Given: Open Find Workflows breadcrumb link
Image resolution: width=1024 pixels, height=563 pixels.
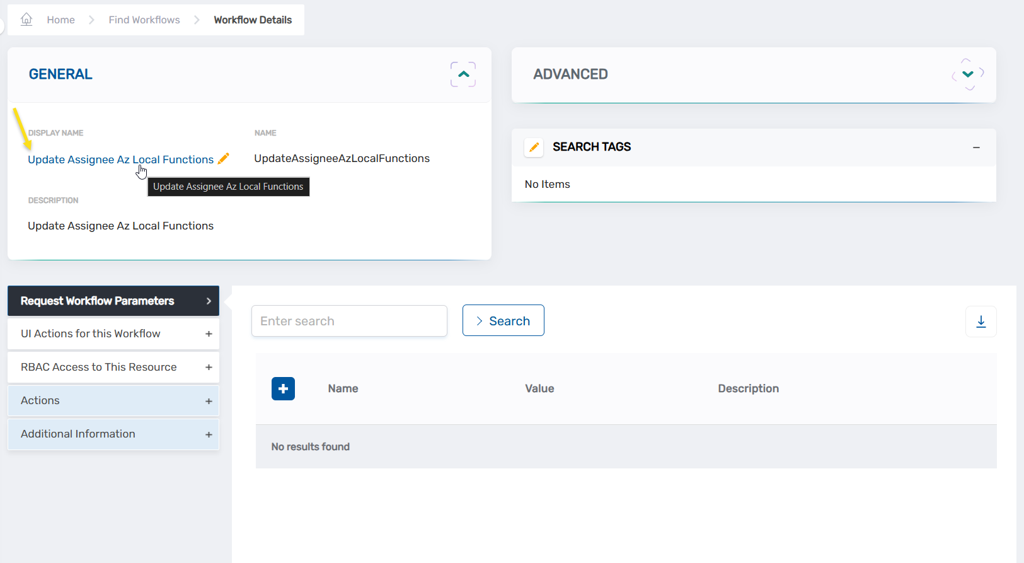Looking at the screenshot, I should (144, 20).
